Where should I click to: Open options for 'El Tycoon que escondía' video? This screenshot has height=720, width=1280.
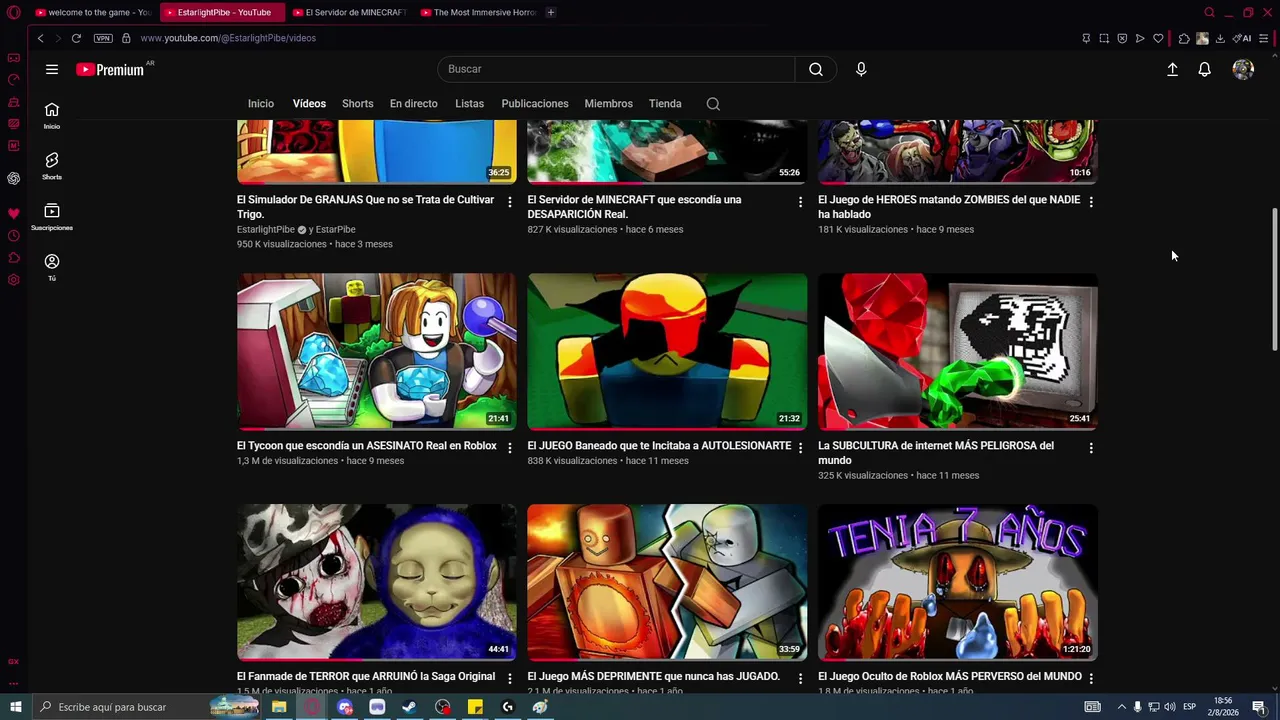pos(510,448)
